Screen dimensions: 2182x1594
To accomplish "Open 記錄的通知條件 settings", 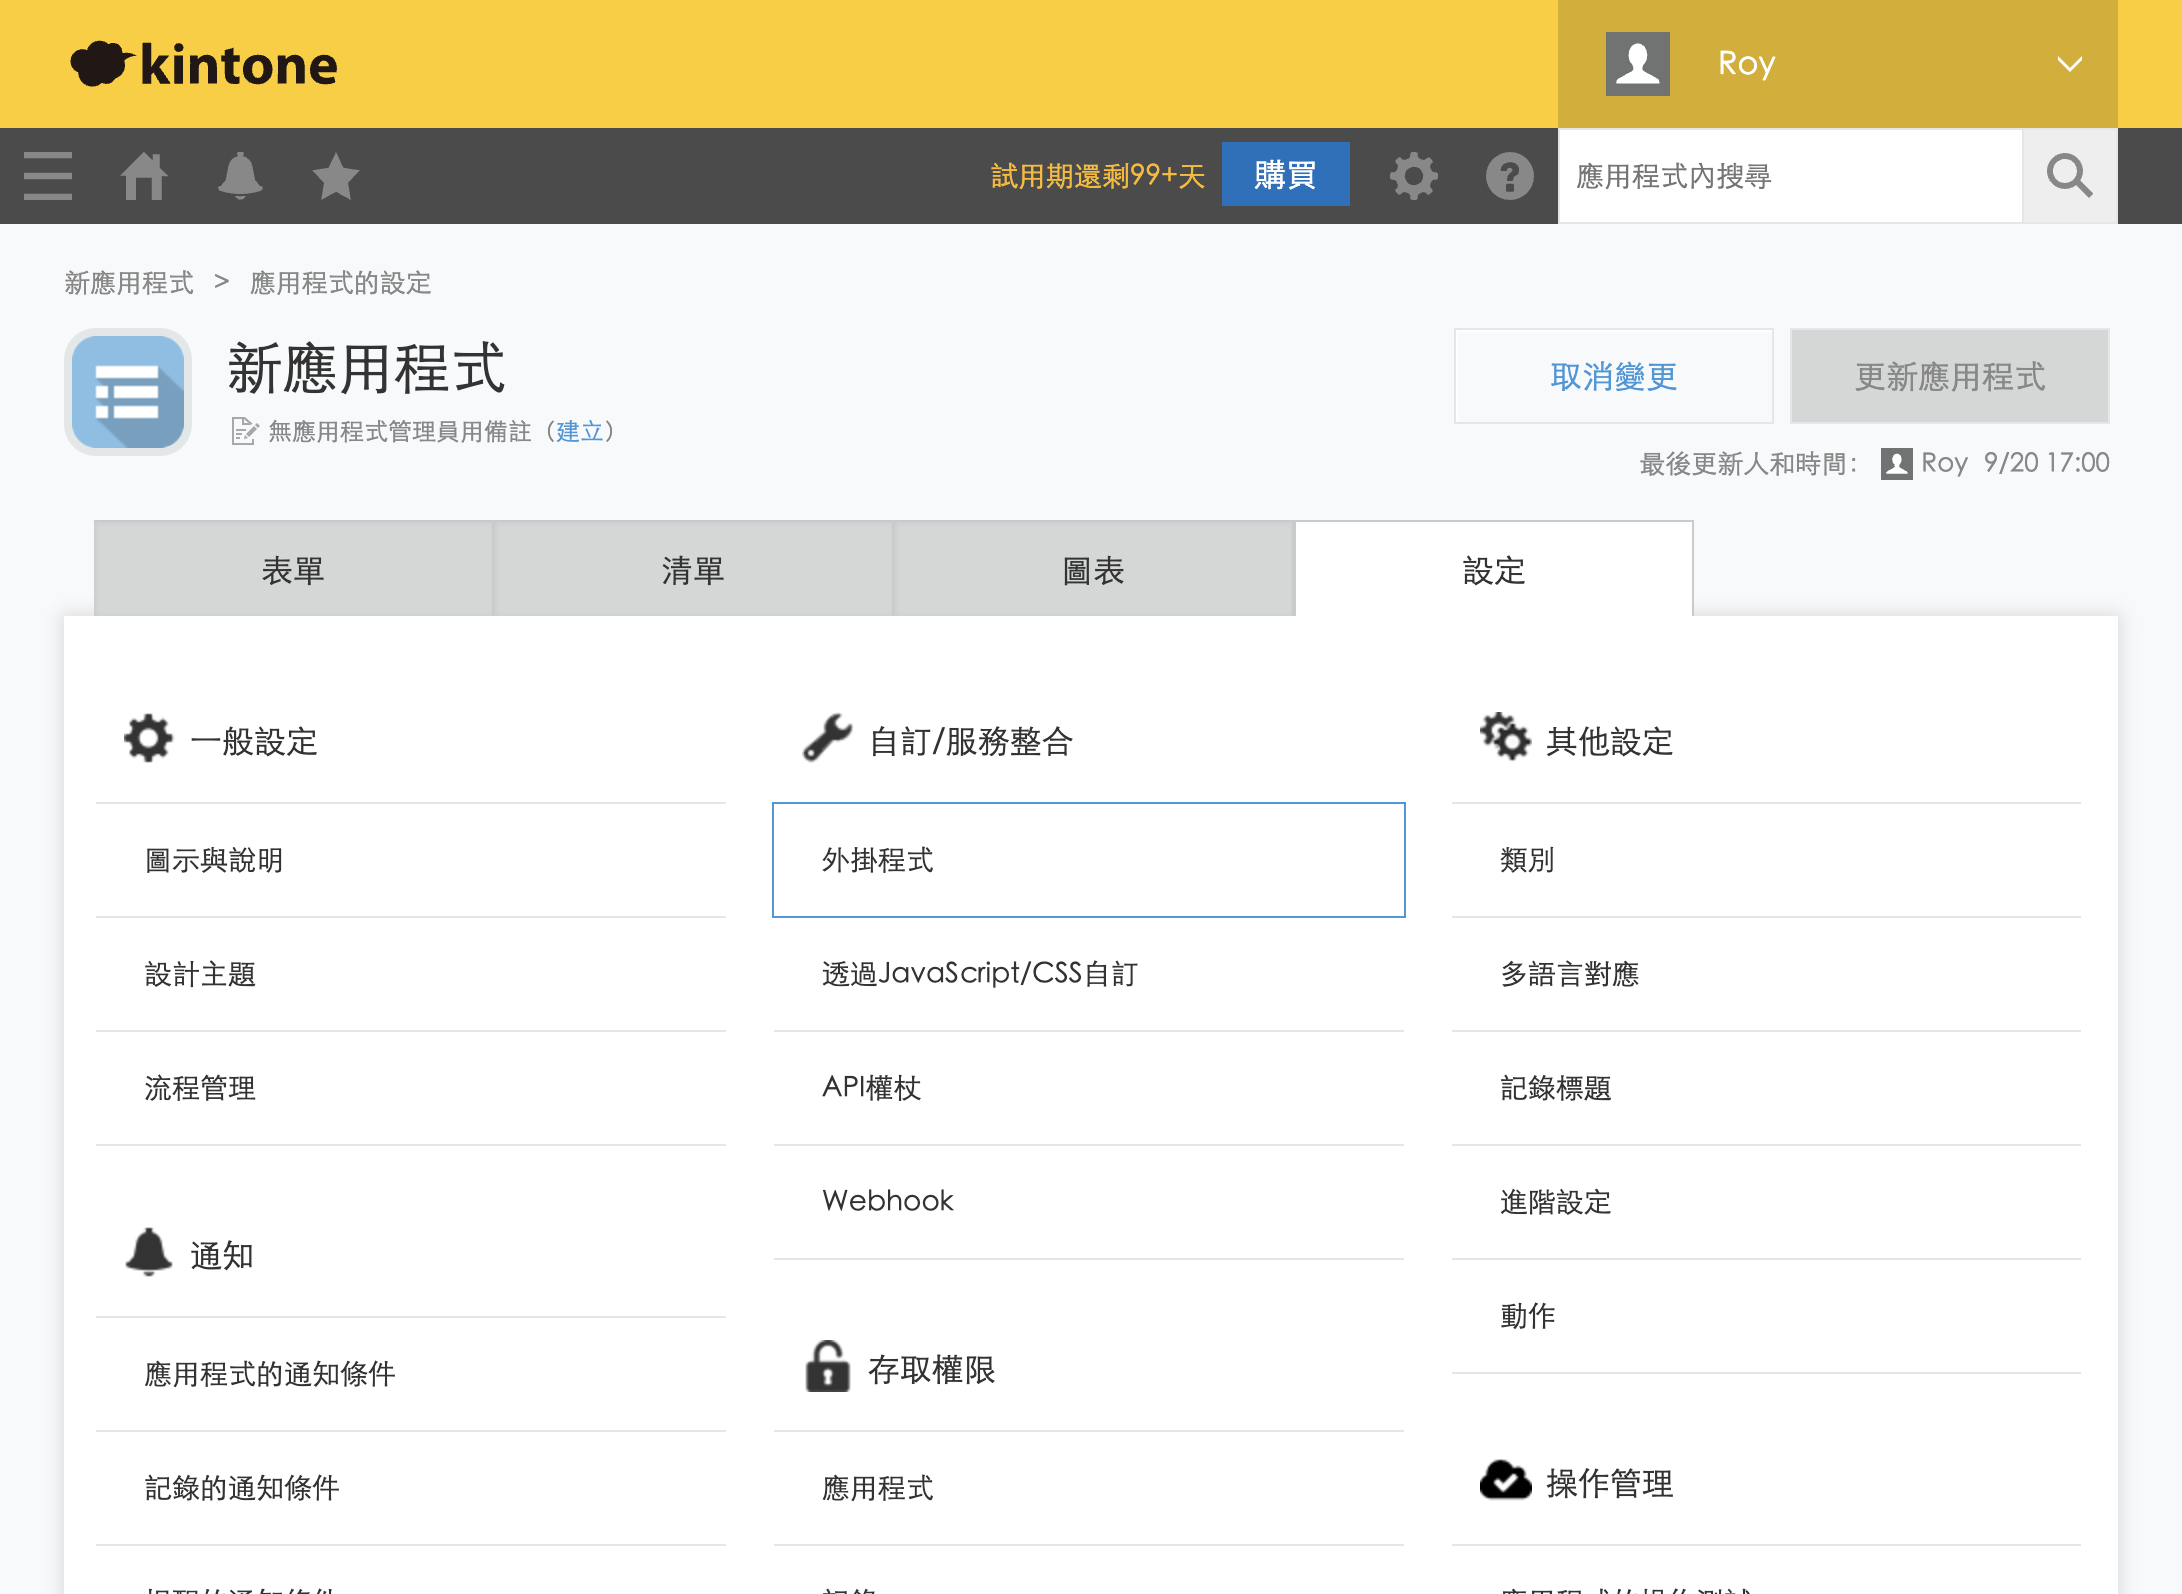I will (411, 1488).
